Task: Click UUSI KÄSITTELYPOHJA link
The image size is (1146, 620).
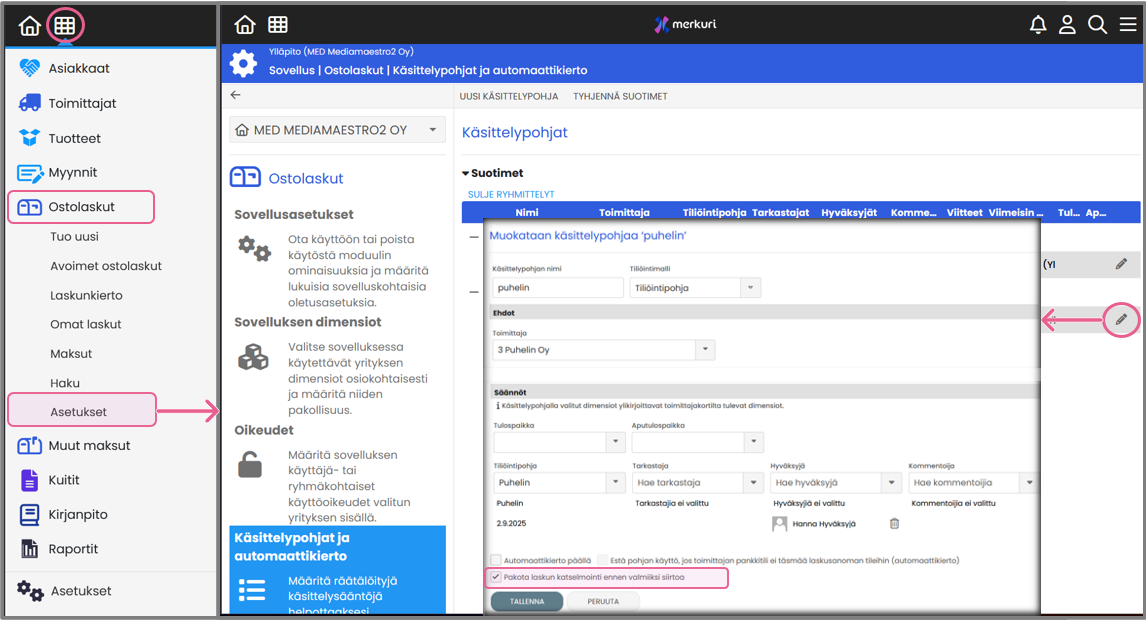Action: (x=508, y=96)
